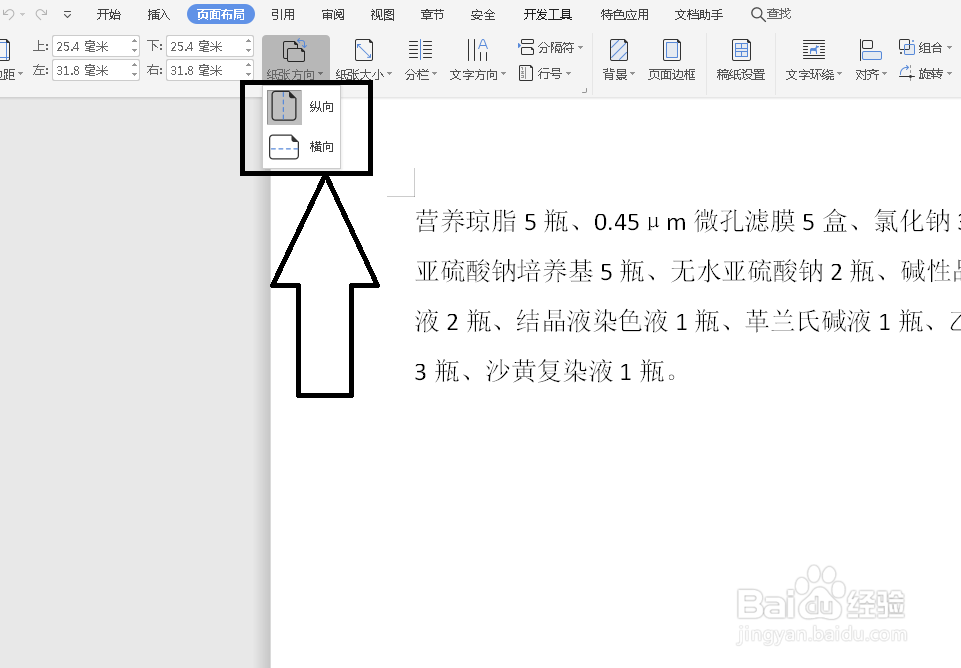Click the Undo icon
Screen dimensions: 961x668
pos(10,13)
